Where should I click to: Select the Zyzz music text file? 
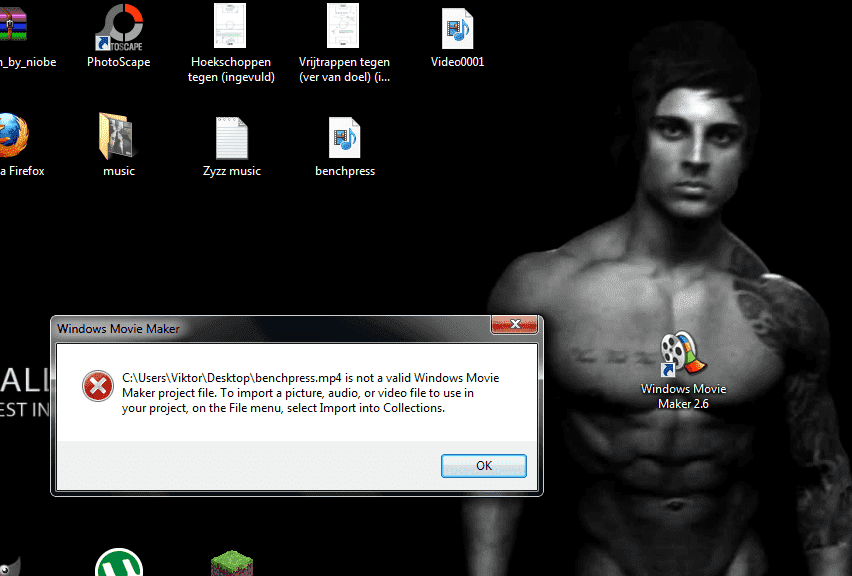pos(231,138)
